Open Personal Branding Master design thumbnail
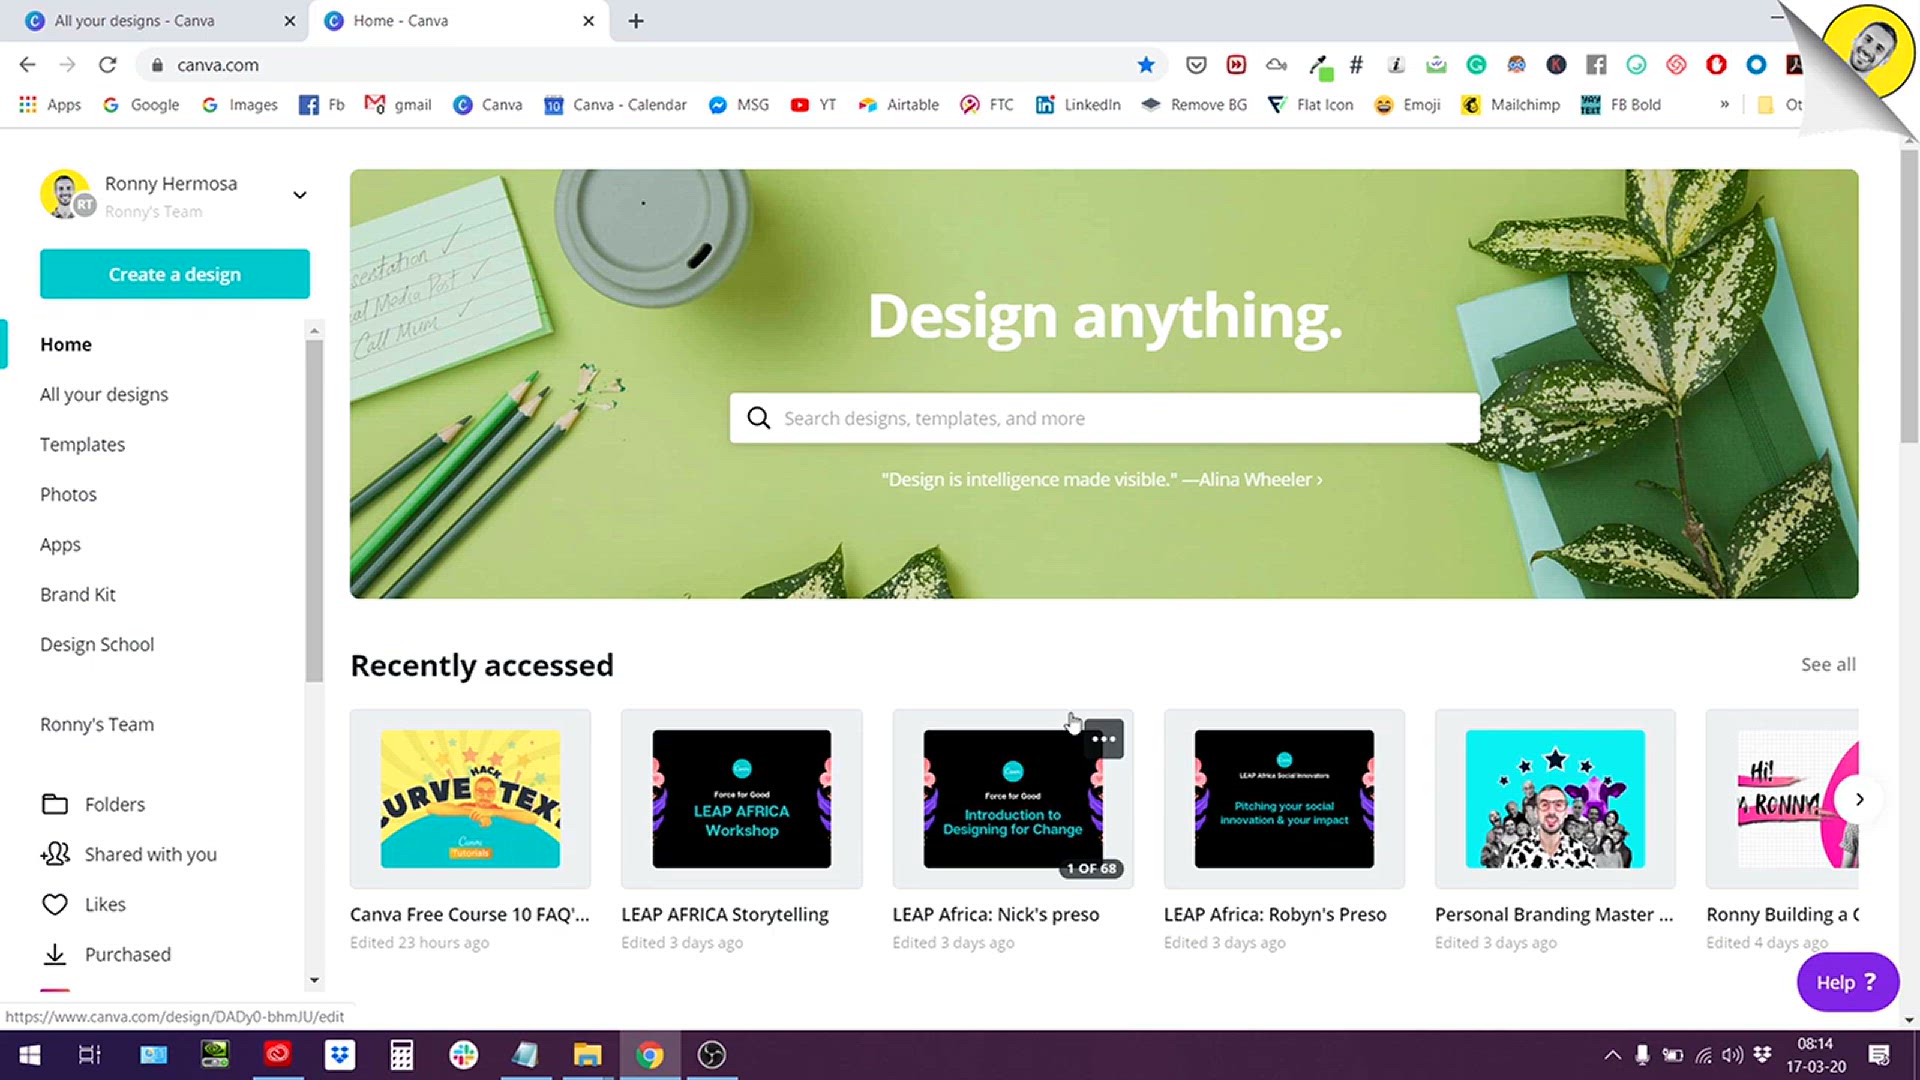Viewport: 1920px width, 1080px height. (x=1555, y=799)
